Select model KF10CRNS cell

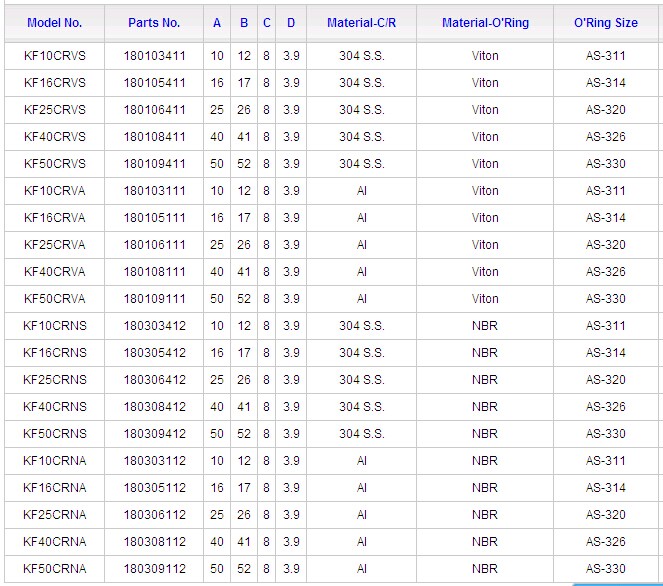[55, 326]
